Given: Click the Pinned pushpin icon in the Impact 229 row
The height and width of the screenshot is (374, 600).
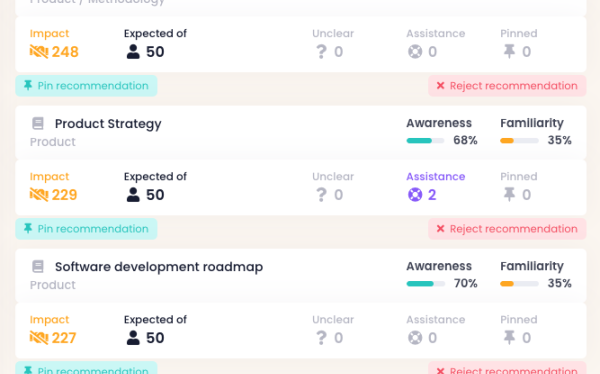Looking at the screenshot, I should click(509, 194).
